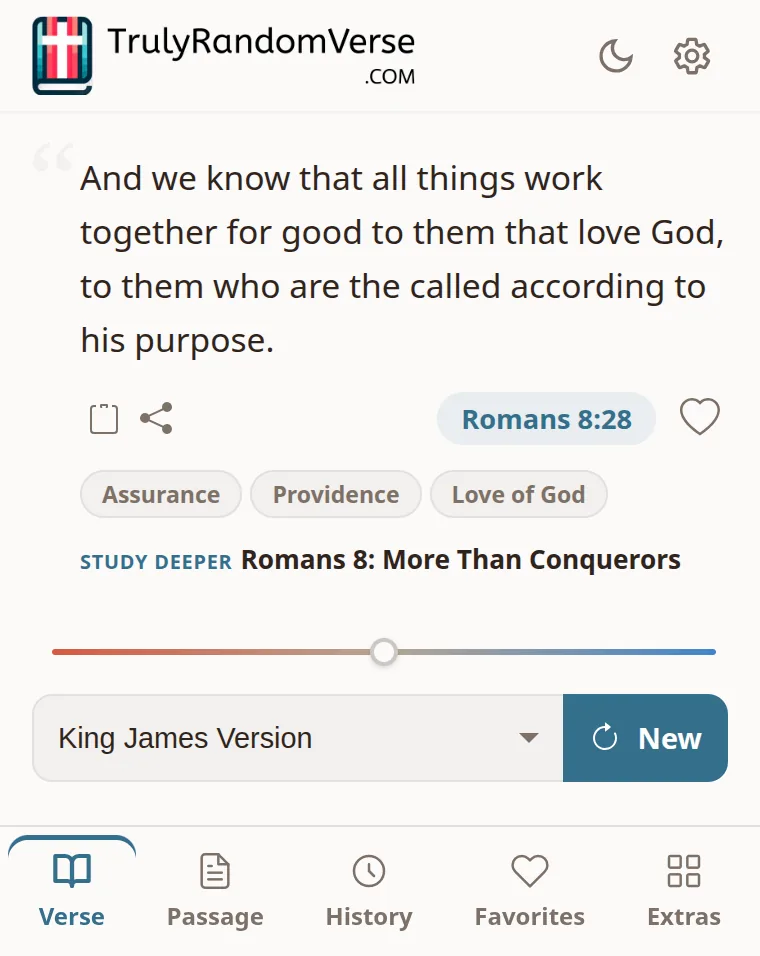Open the Romans 8:28 reference badge
The width and height of the screenshot is (760, 956).
coord(547,419)
